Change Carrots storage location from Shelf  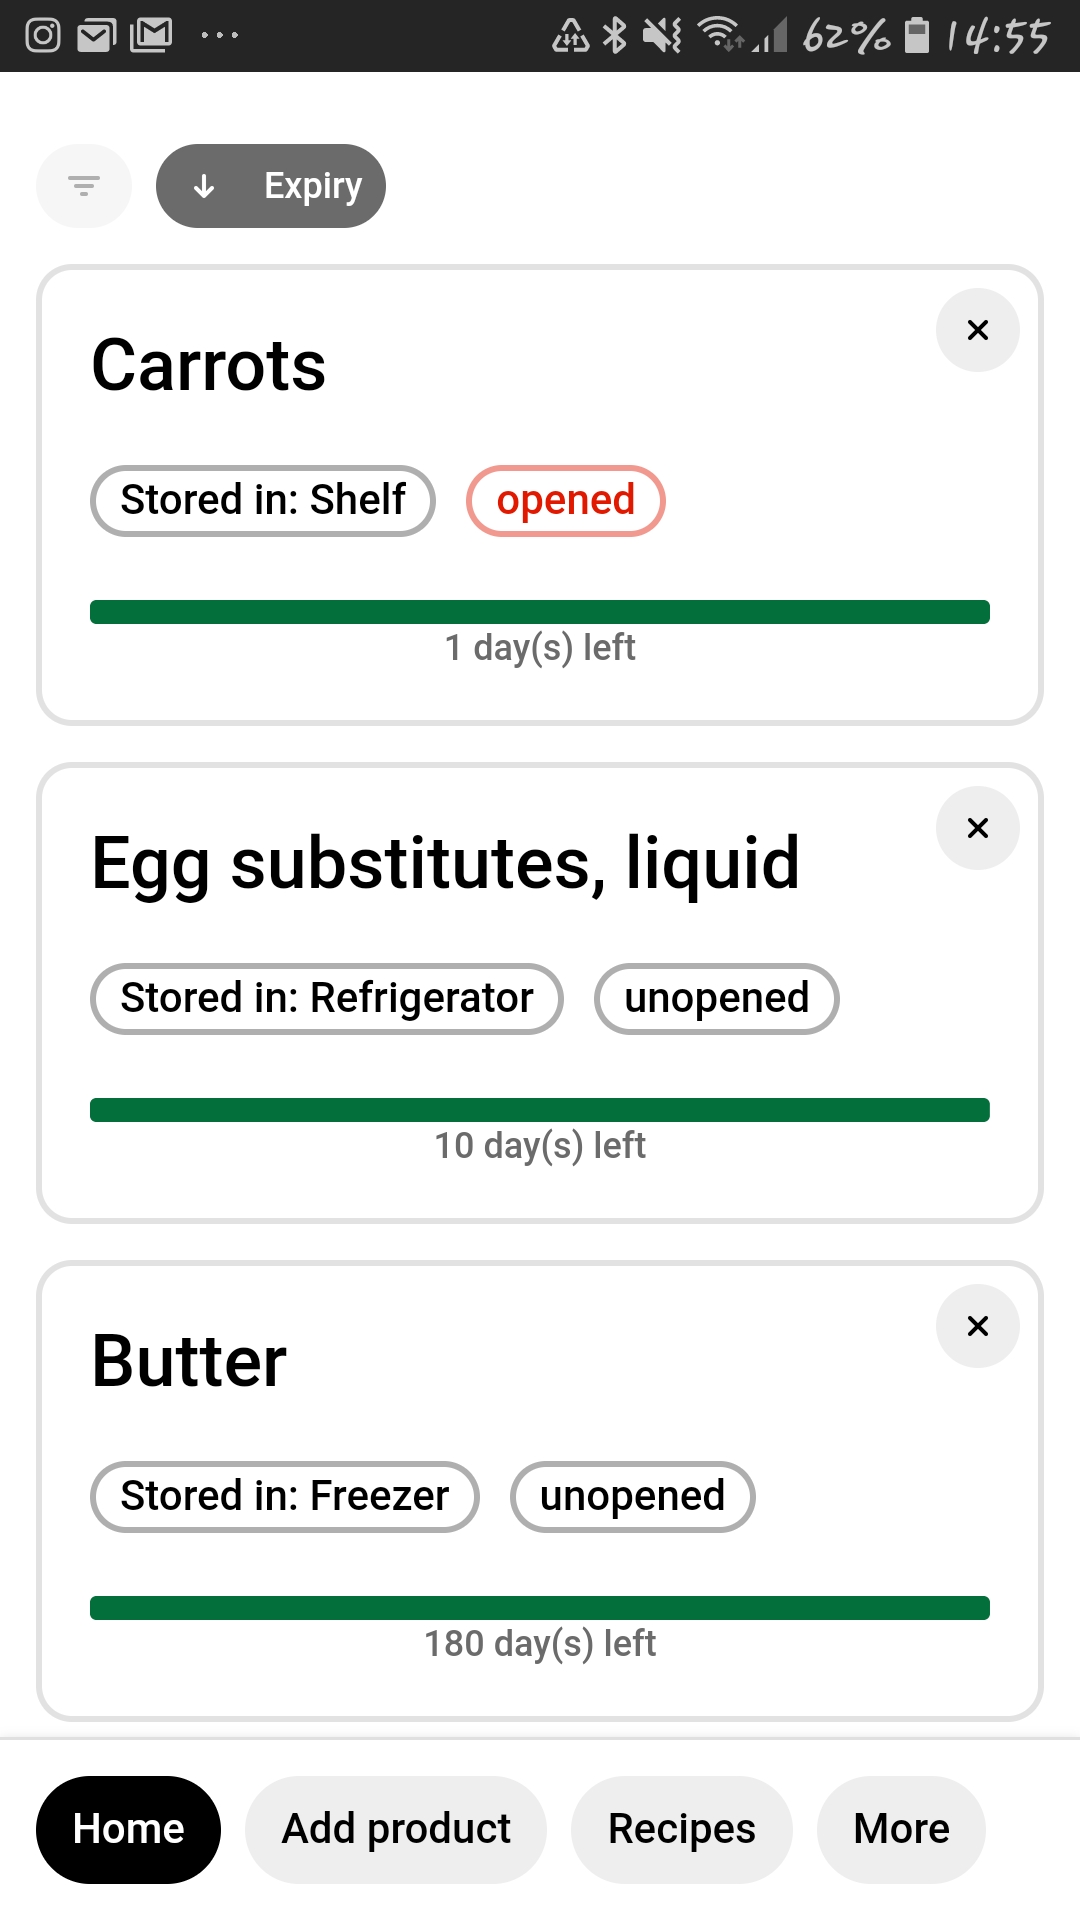263,501
